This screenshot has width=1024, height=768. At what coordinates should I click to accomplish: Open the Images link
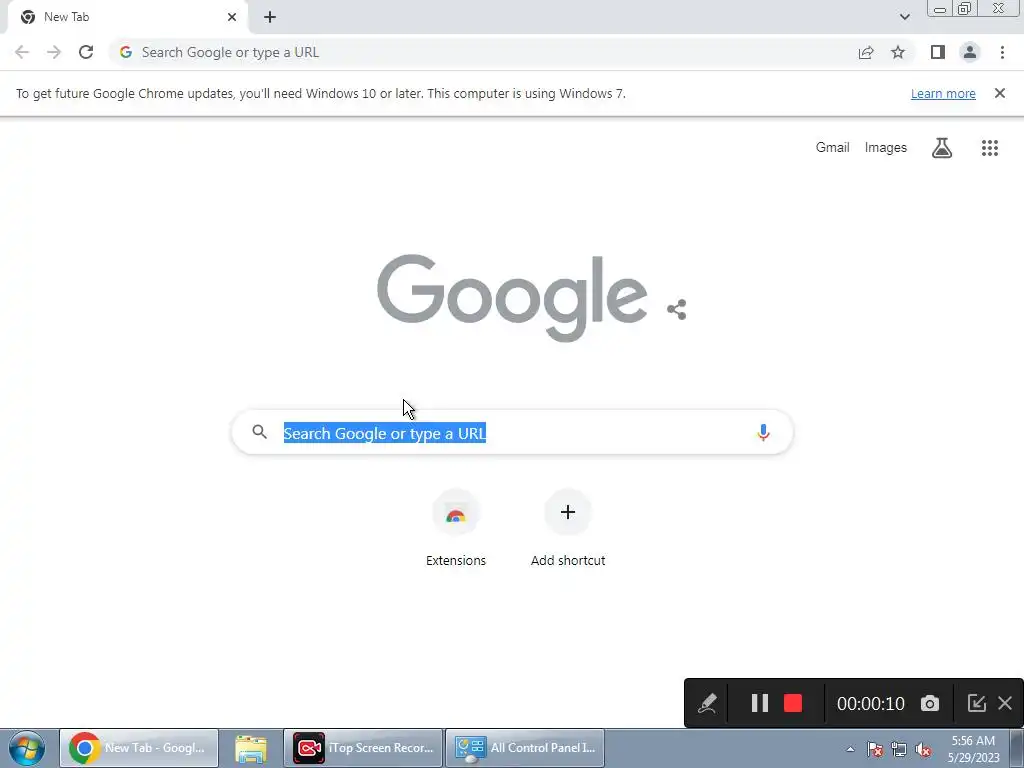coord(886,148)
